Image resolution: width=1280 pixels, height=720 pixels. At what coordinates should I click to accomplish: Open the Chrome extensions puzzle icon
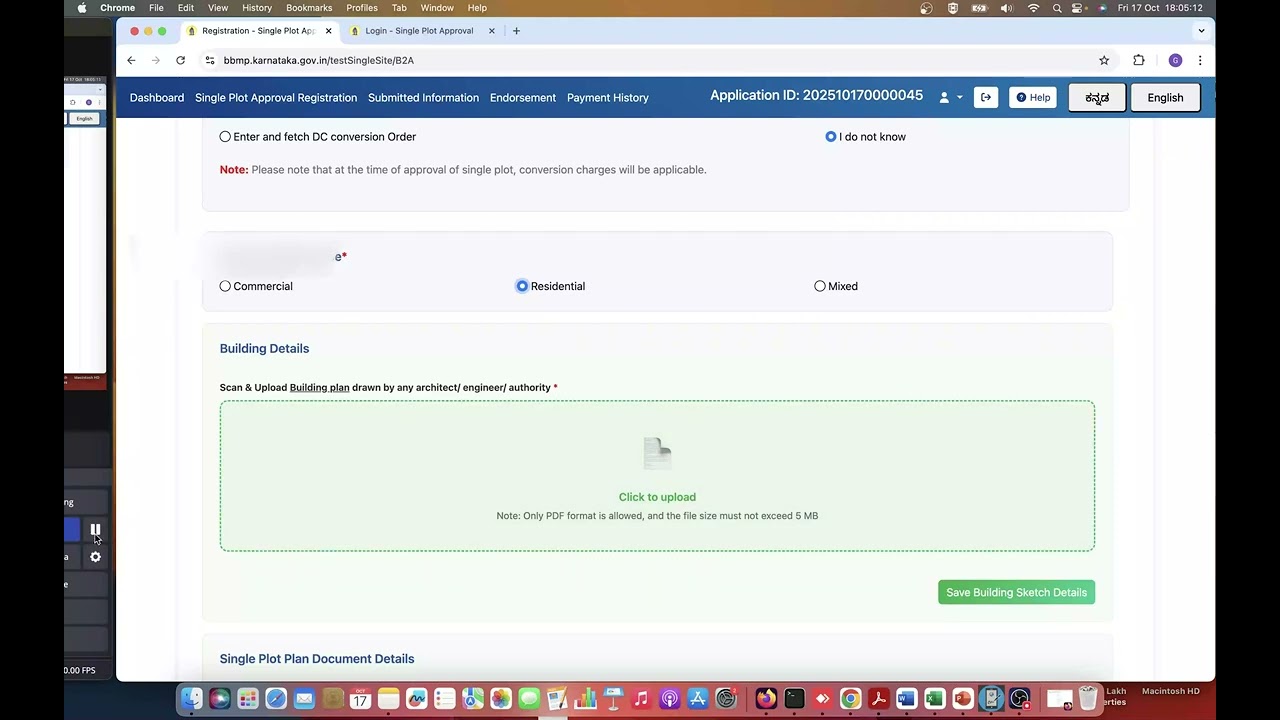[x=1139, y=60]
